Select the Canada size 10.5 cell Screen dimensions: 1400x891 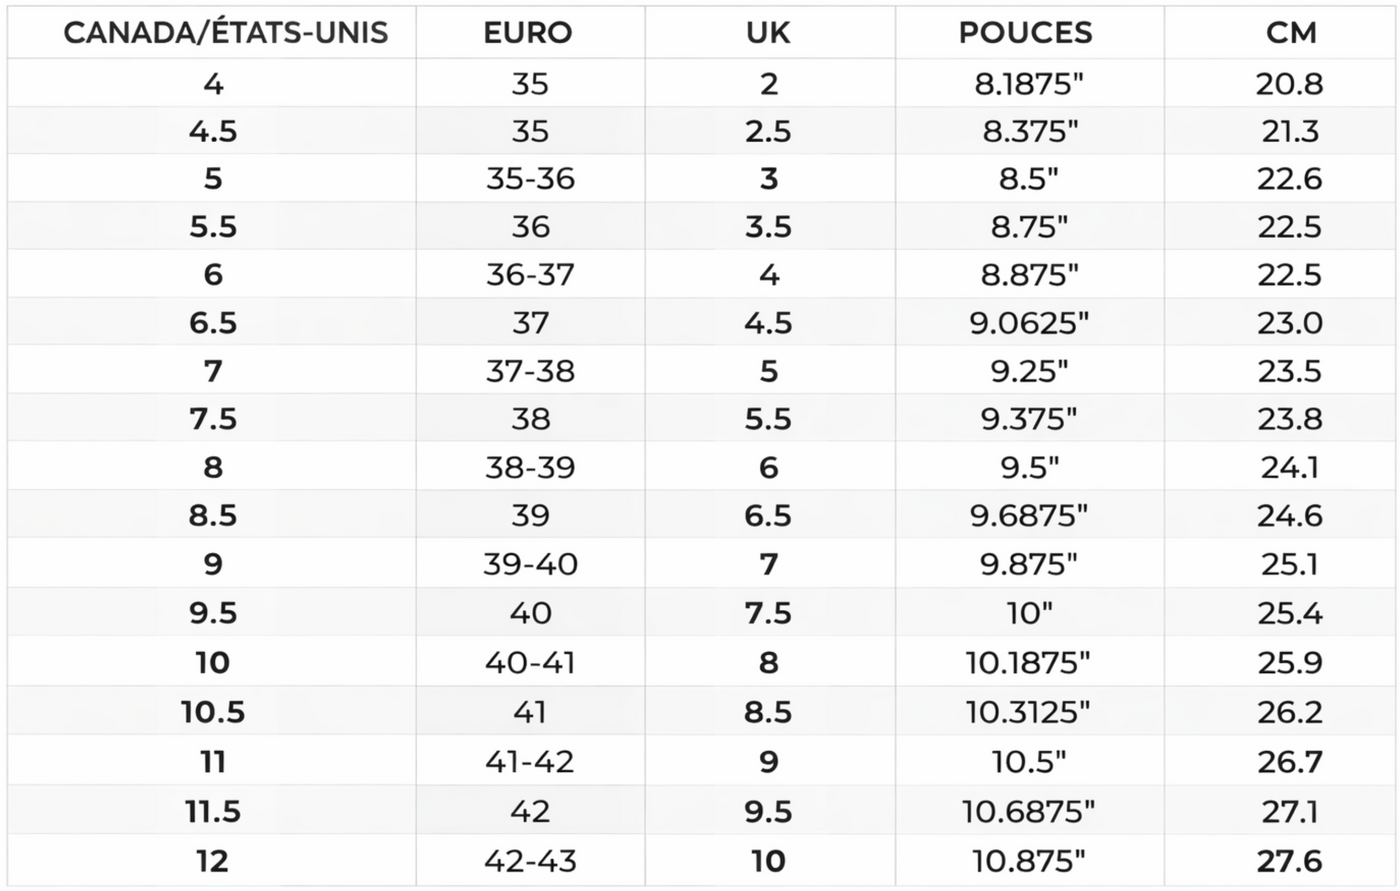point(213,712)
